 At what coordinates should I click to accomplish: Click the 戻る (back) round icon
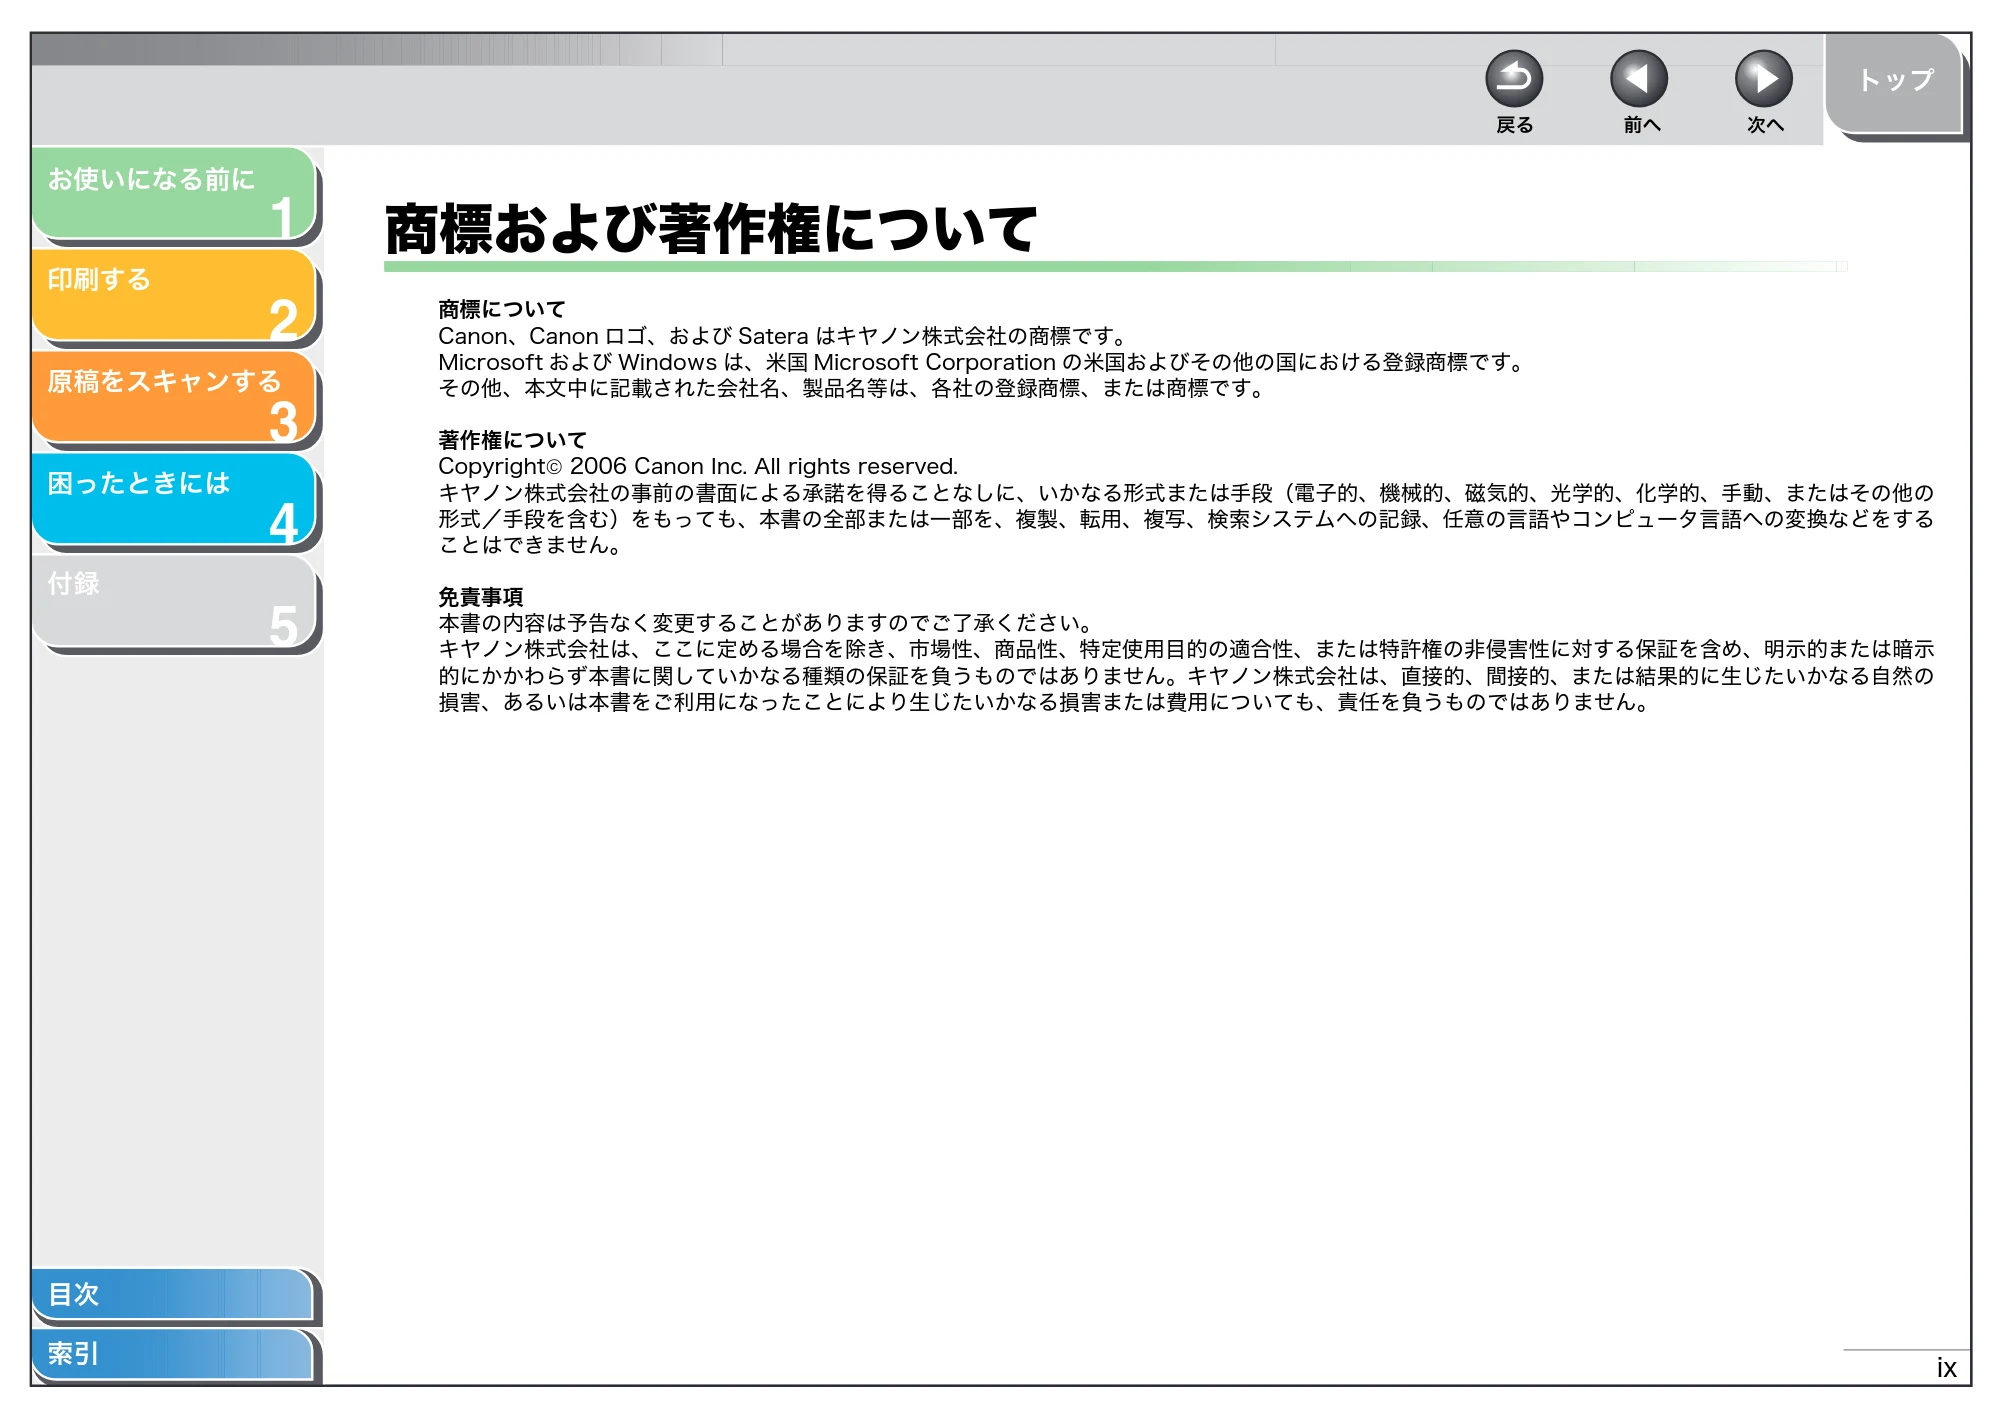pyautogui.click(x=1514, y=79)
